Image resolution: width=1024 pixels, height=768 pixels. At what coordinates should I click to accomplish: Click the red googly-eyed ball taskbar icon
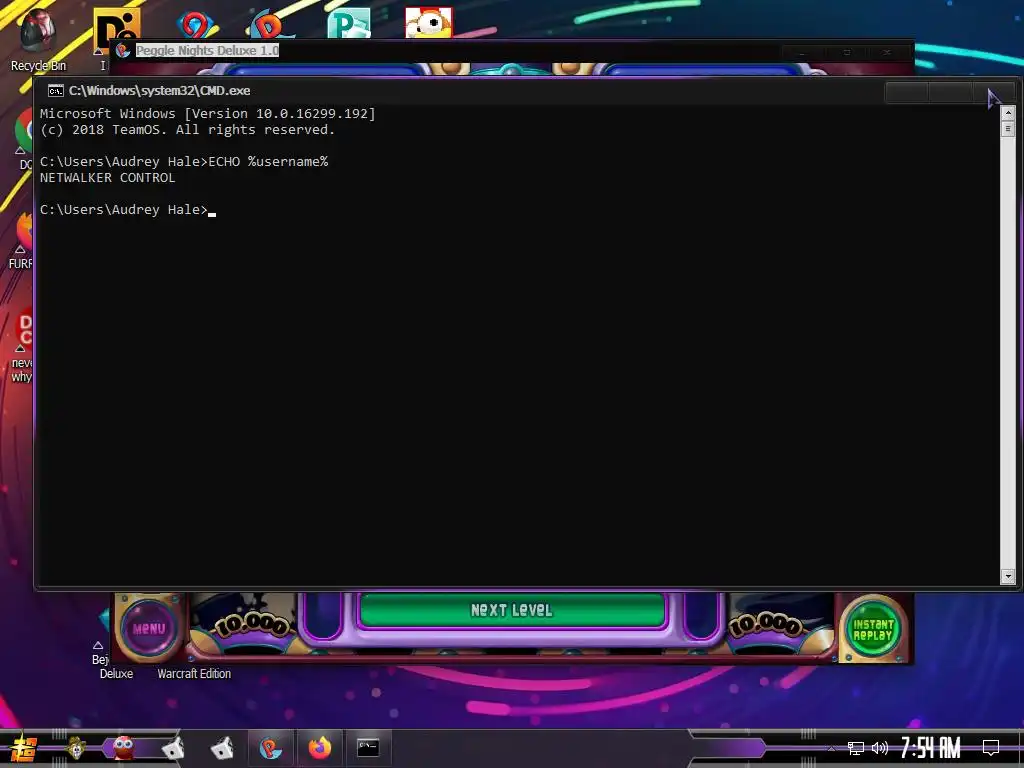tap(123, 748)
